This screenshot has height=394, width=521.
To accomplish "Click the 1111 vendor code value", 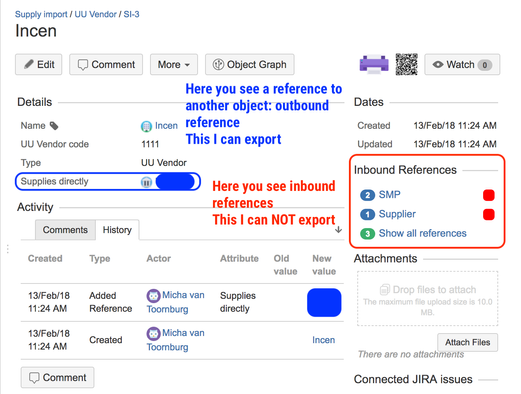I will pyautogui.click(x=150, y=144).
